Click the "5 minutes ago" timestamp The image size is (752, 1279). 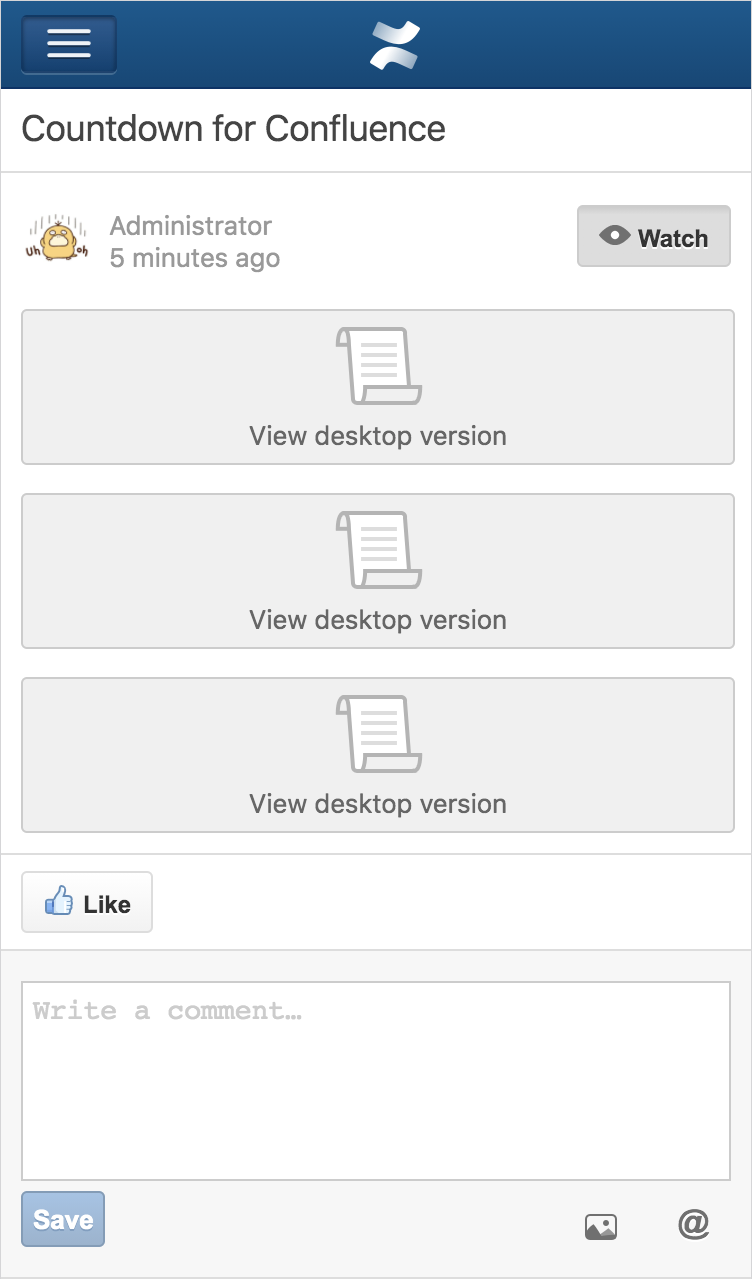194,258
